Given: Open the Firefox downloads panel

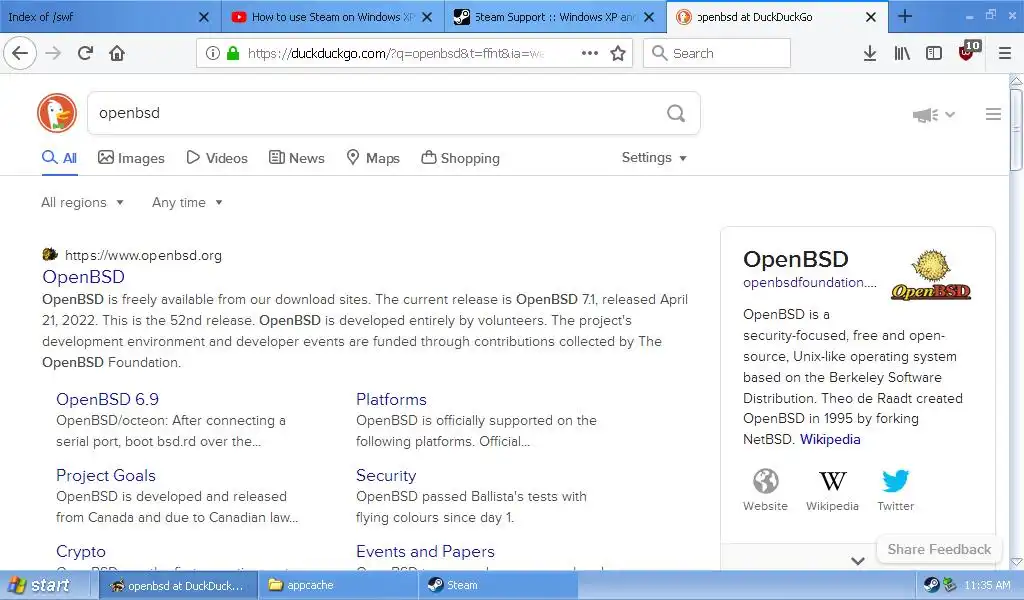Looking at the screenshot, I should point(870,53).
